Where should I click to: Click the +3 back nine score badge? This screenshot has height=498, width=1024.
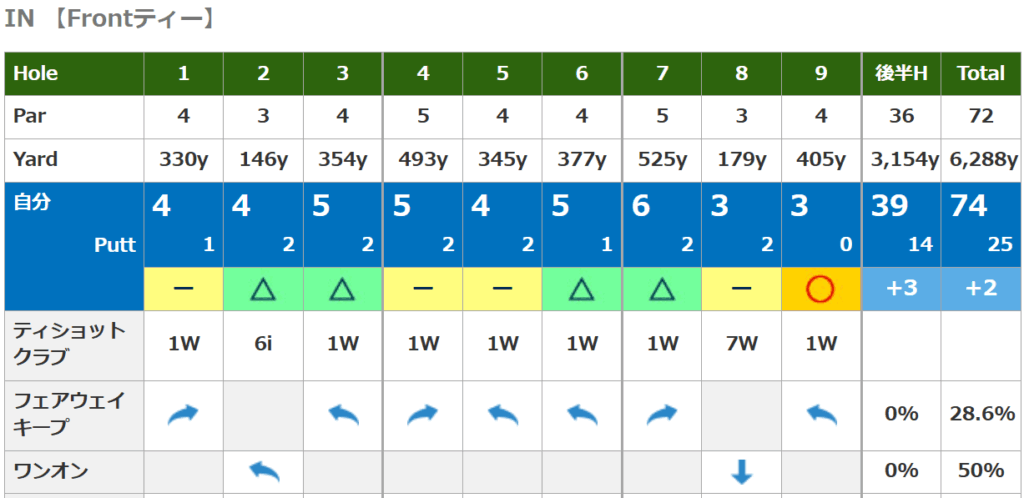[x=901, y=290]
